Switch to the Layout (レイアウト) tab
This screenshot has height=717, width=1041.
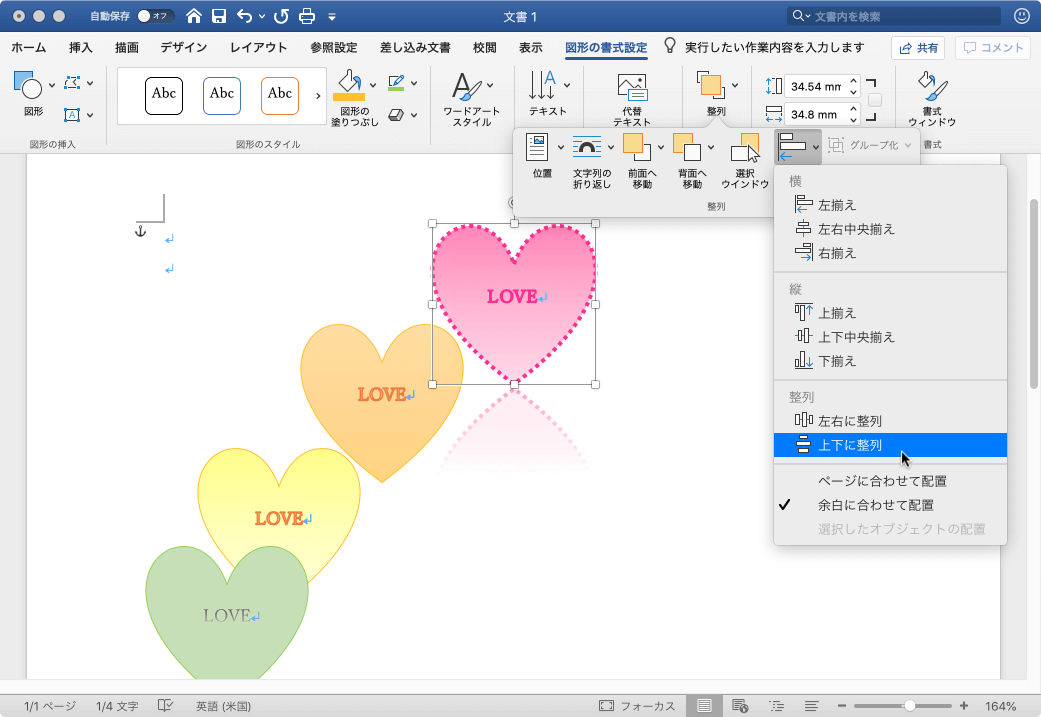point(258,47)
